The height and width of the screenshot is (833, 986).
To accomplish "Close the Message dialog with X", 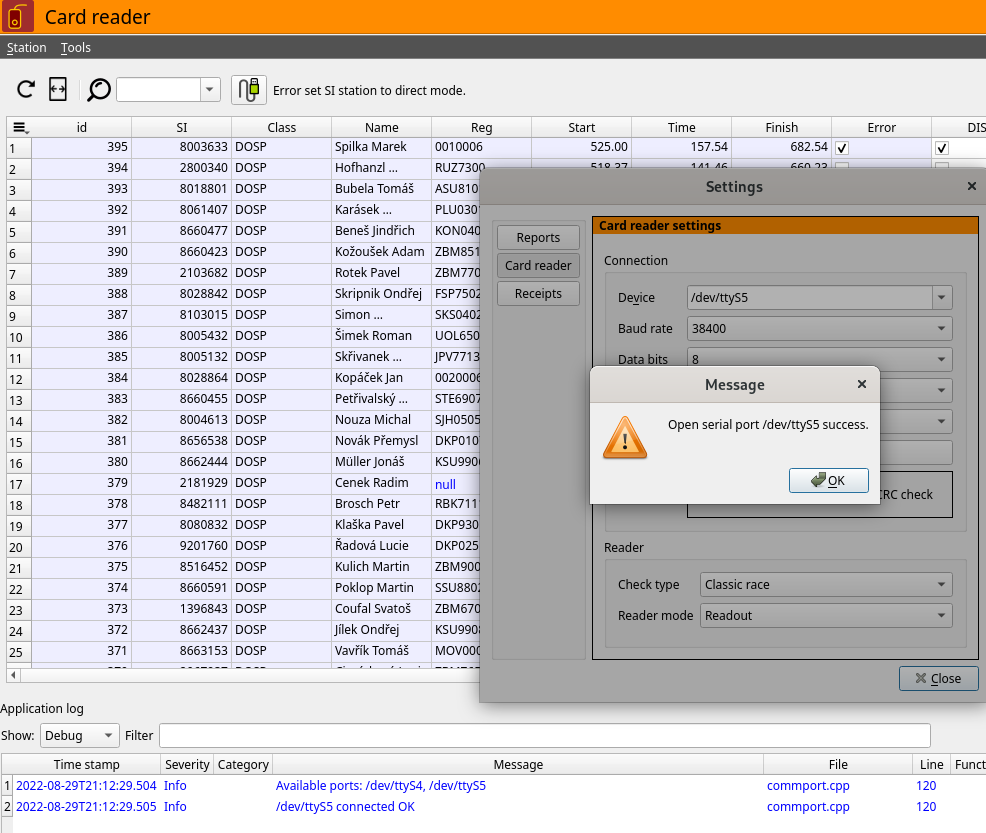I will 861,384.
